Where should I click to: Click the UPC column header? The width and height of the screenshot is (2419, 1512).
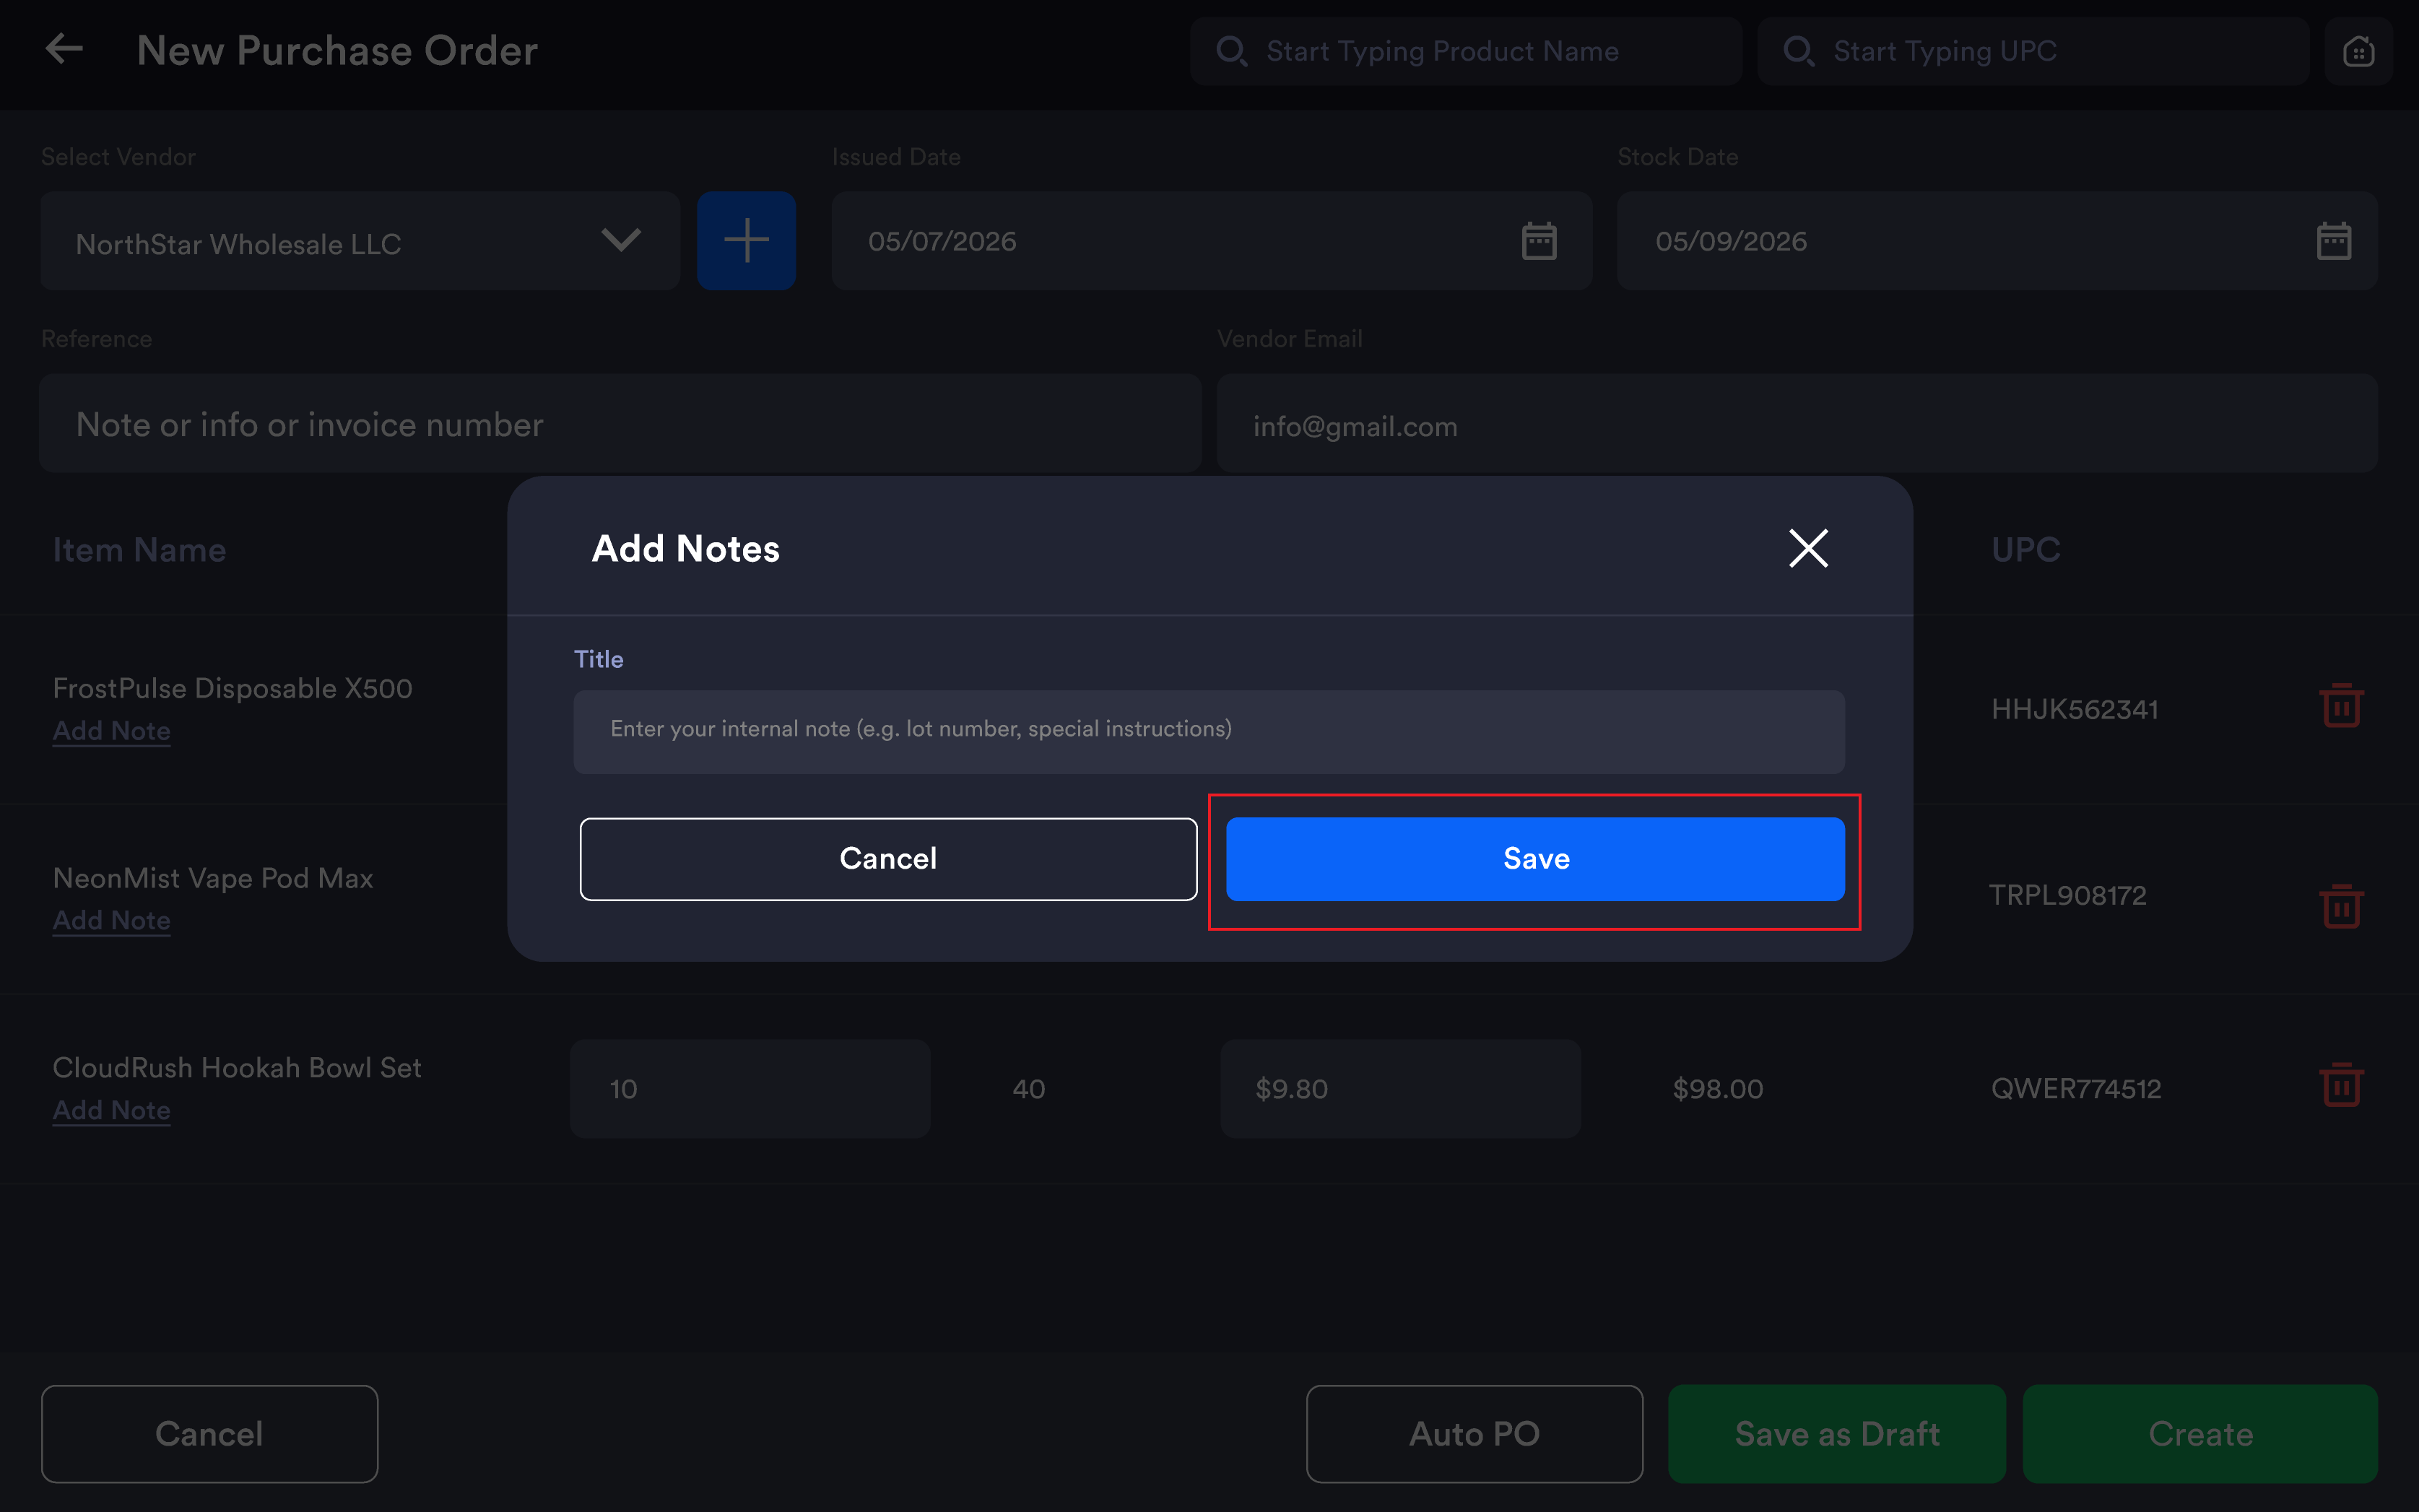coord(2025,550)
